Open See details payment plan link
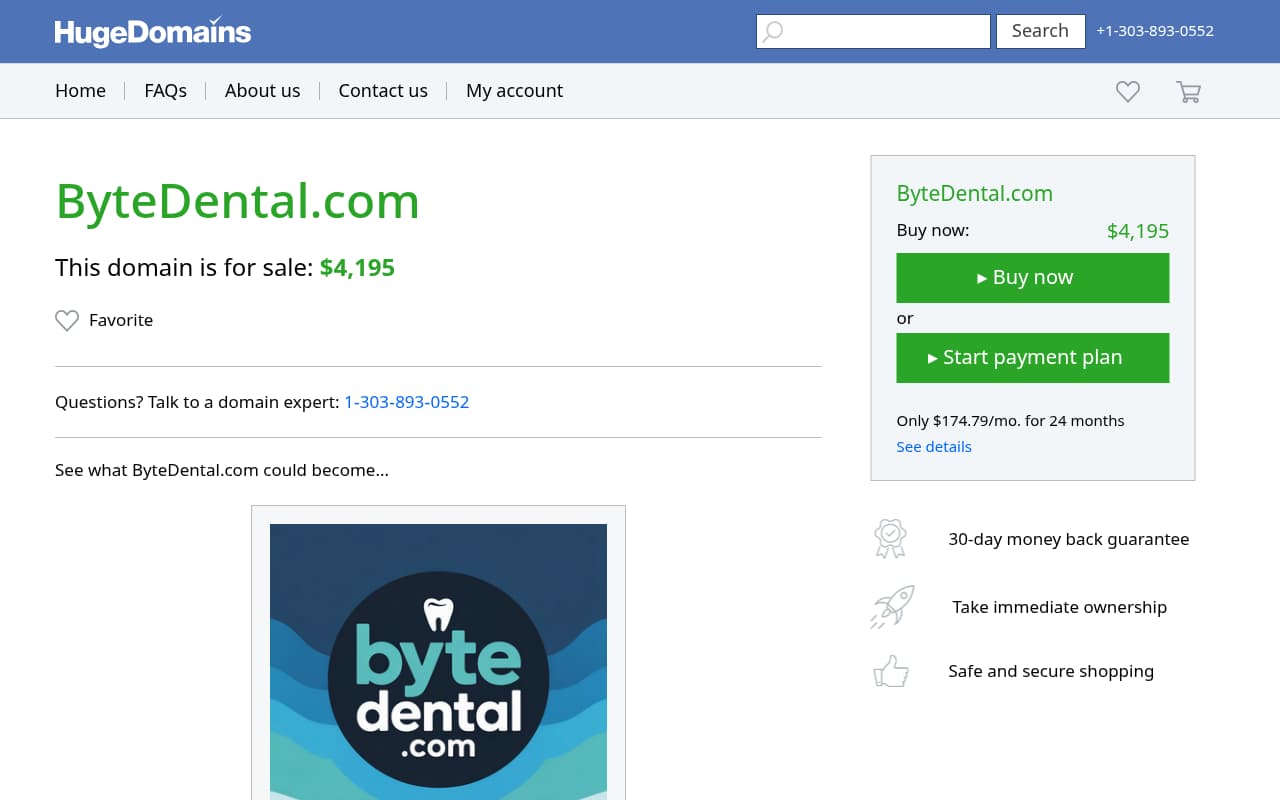The height and width of the screenshot is (800, 1280). point(934,446)
